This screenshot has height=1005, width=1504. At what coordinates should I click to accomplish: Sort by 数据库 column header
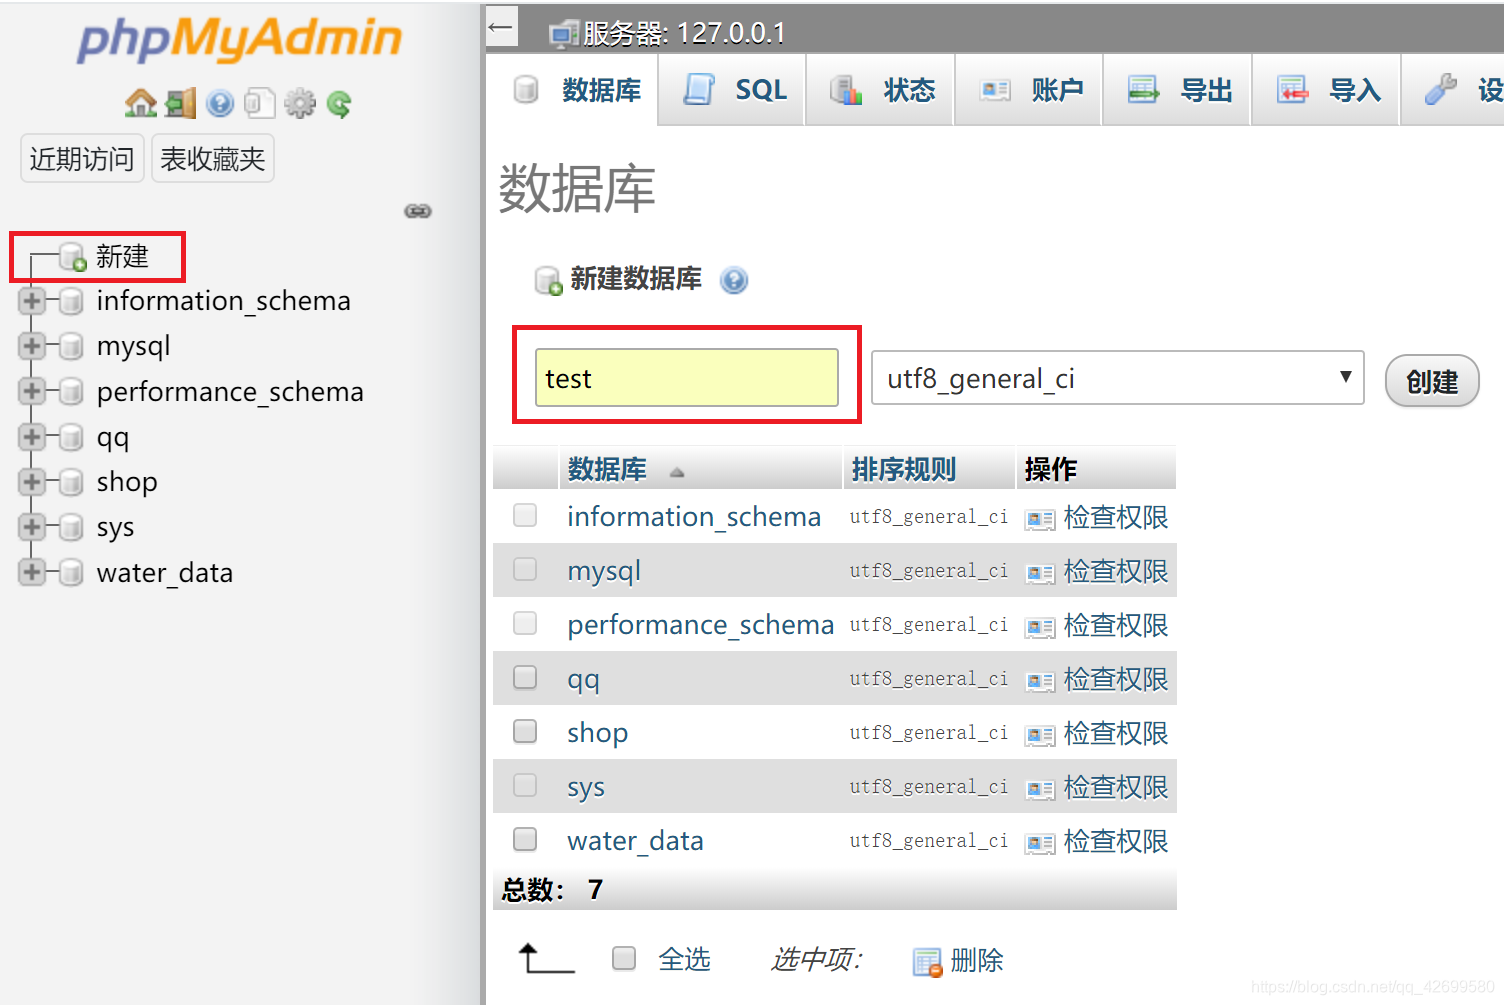(607, 470)
